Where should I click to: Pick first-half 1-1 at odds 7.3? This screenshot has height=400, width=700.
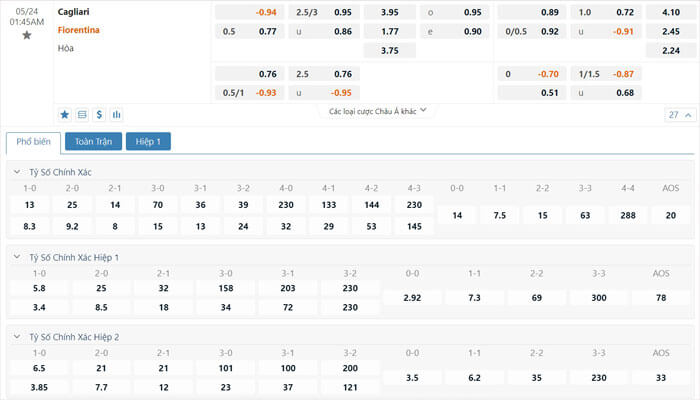click(x=474, y=298)
